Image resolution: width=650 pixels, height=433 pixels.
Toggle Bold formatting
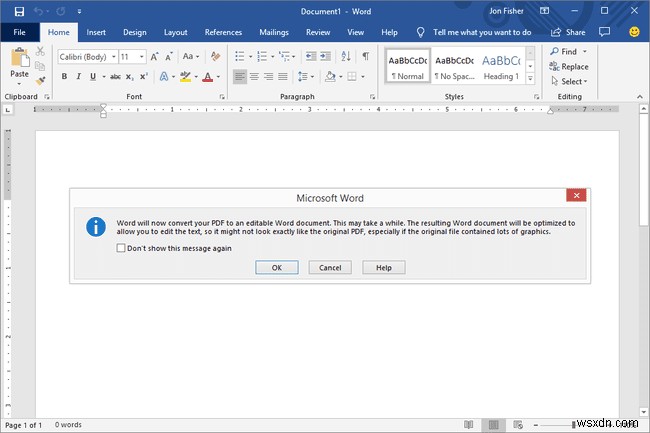pos(64,76)
